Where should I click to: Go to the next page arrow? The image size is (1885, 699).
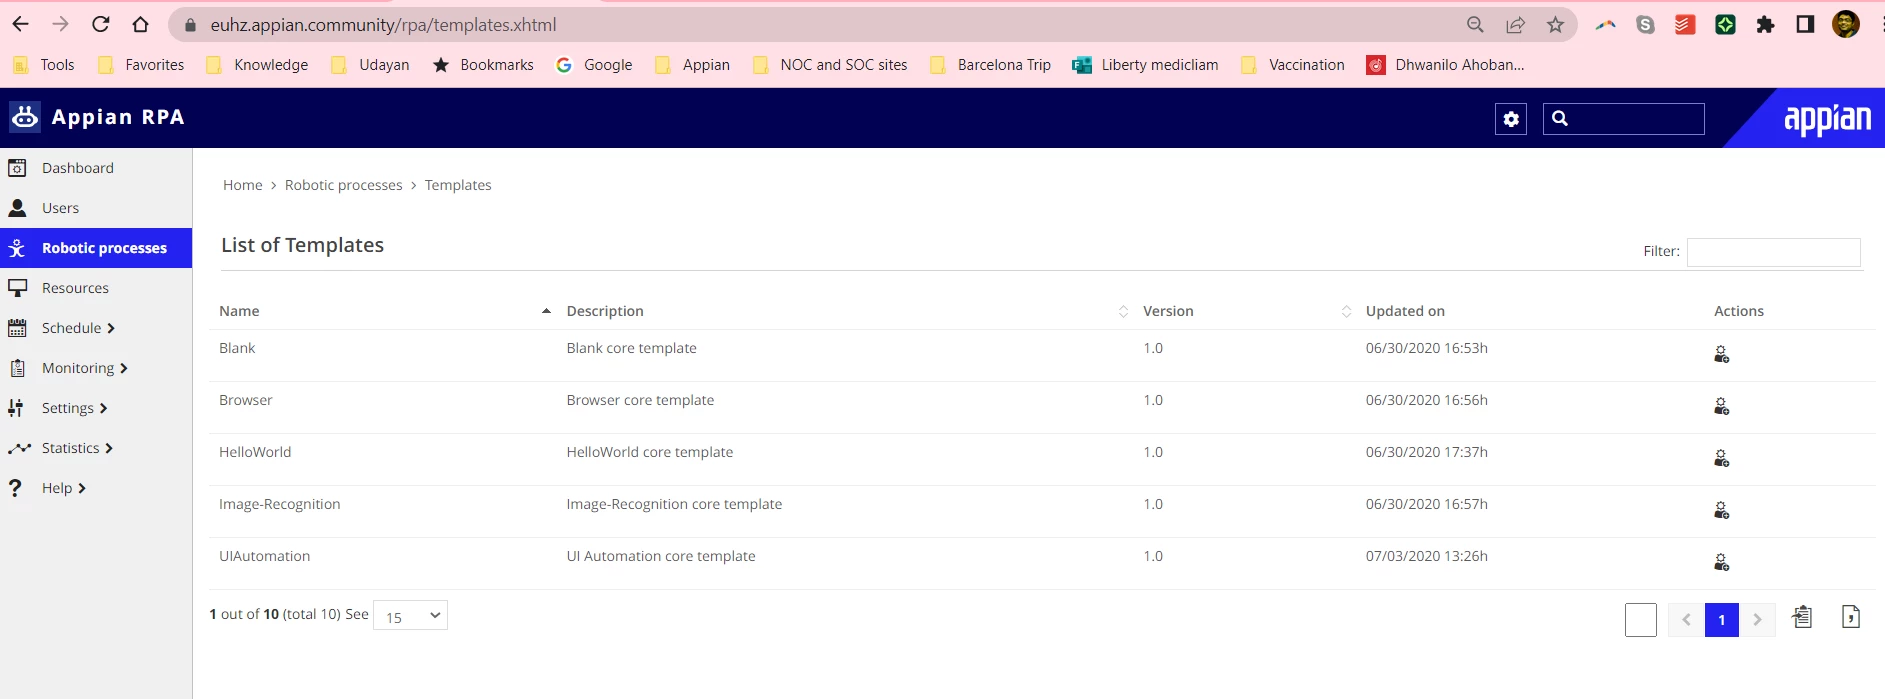1757,620
